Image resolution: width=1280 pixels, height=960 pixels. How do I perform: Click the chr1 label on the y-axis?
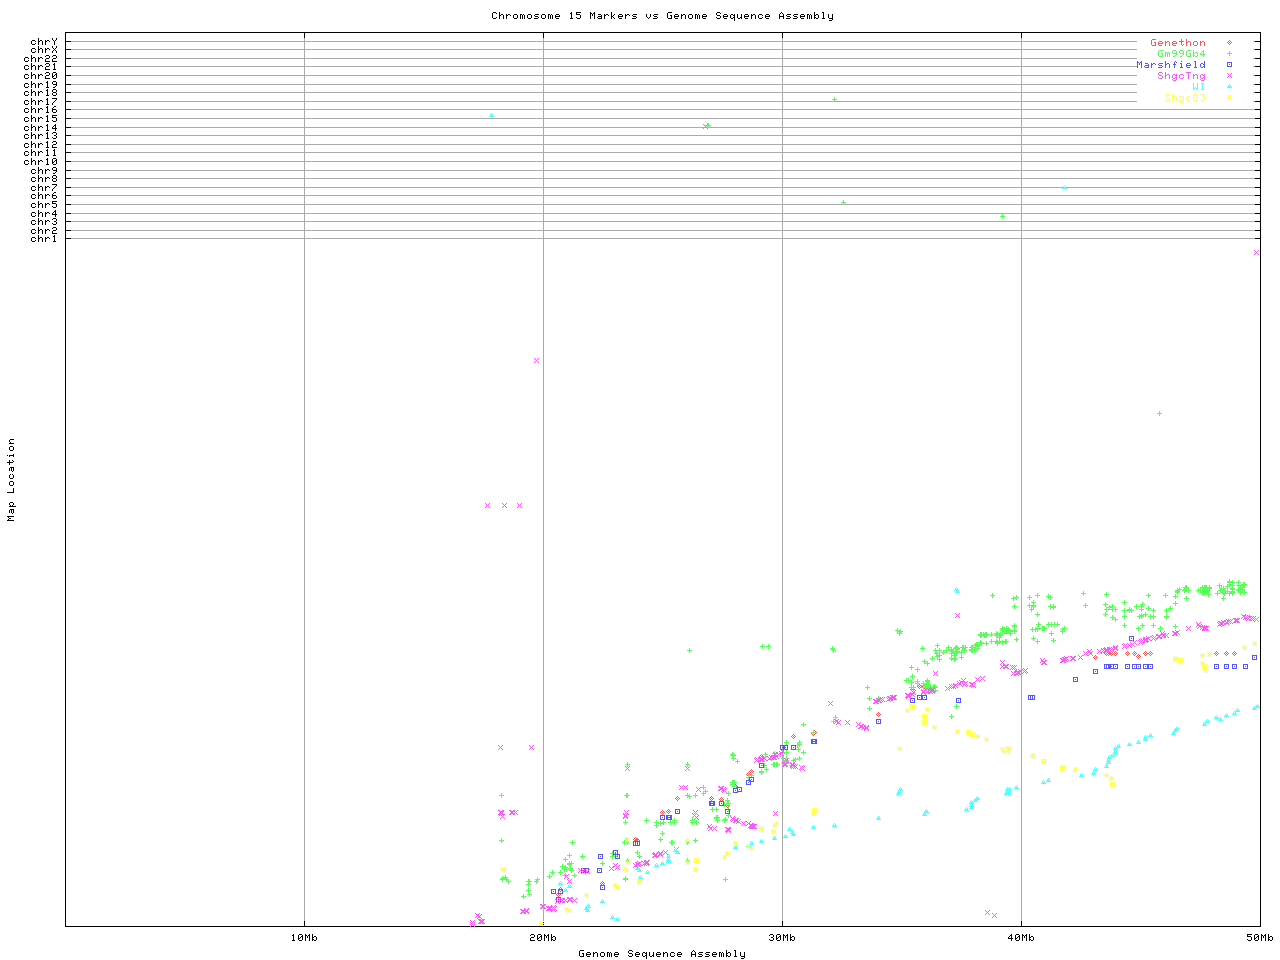[x=43, y=238]
